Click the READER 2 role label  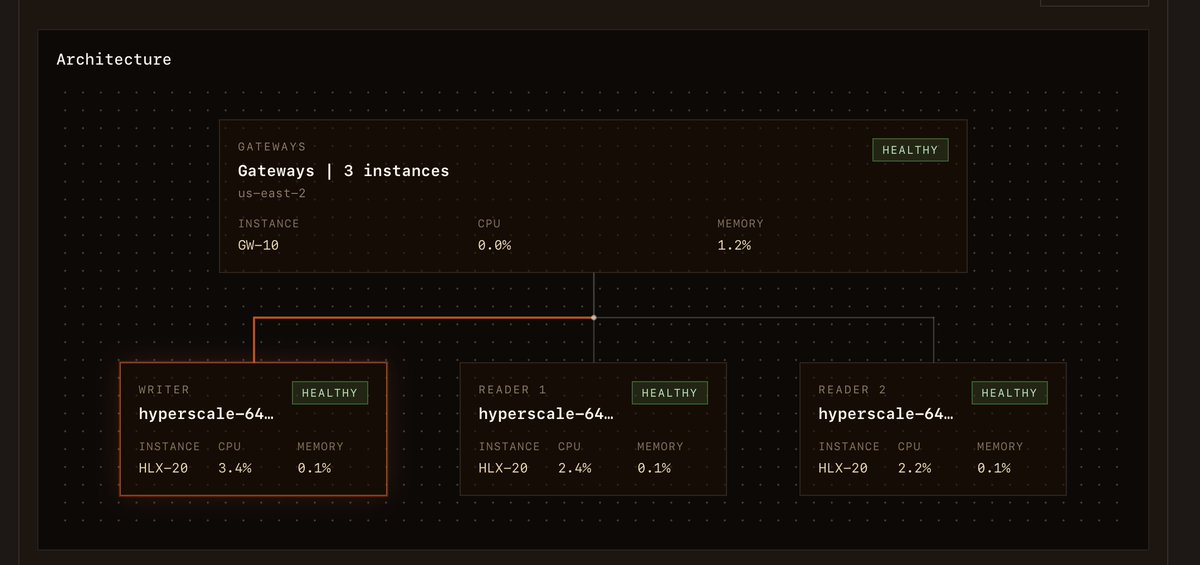(x=852, y=390)
